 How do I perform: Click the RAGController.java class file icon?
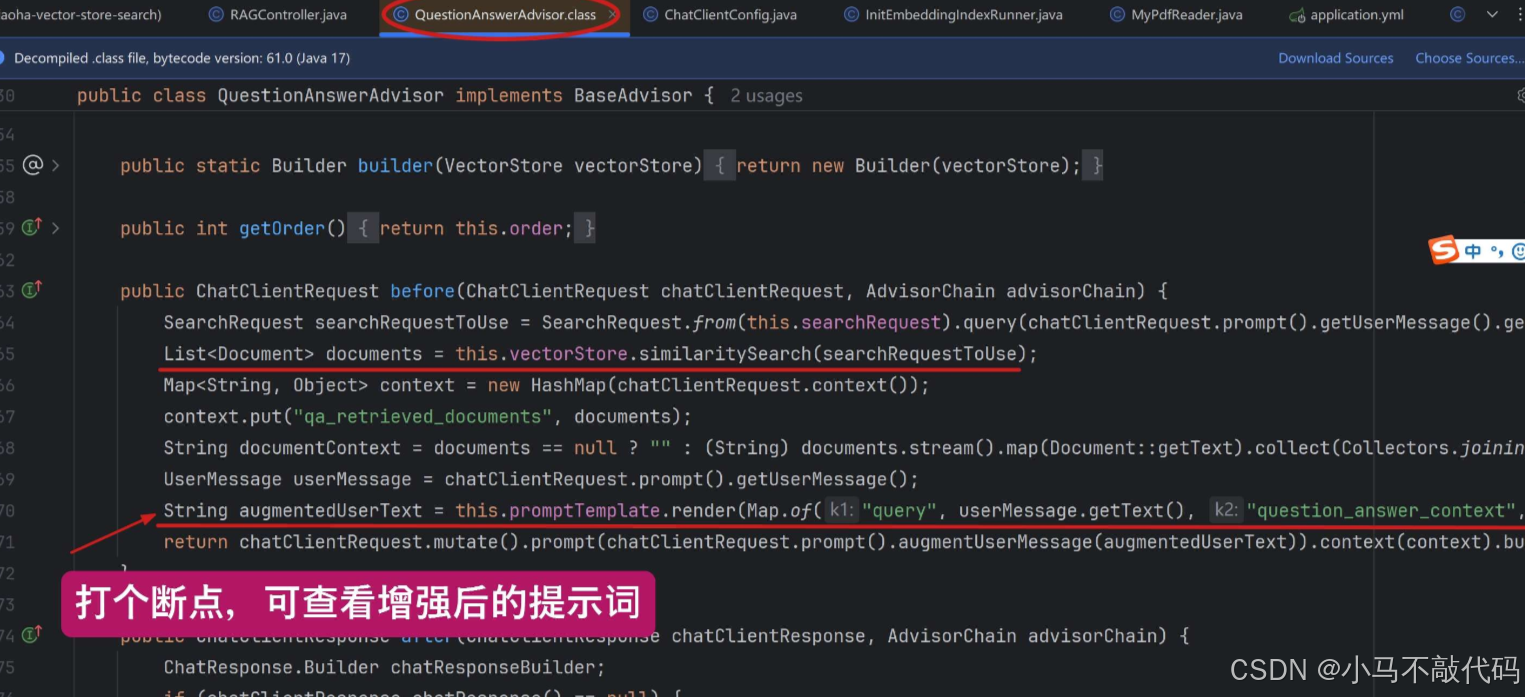click(x=216, y=15)
